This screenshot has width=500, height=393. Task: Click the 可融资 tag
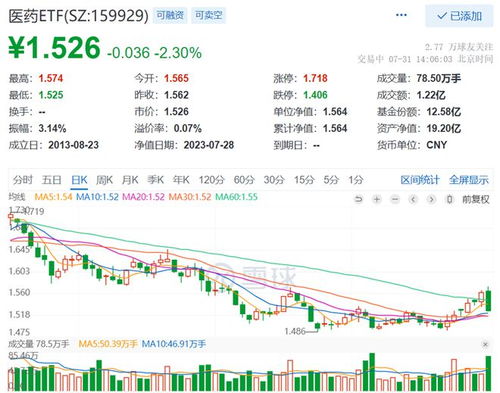point(170,15)
